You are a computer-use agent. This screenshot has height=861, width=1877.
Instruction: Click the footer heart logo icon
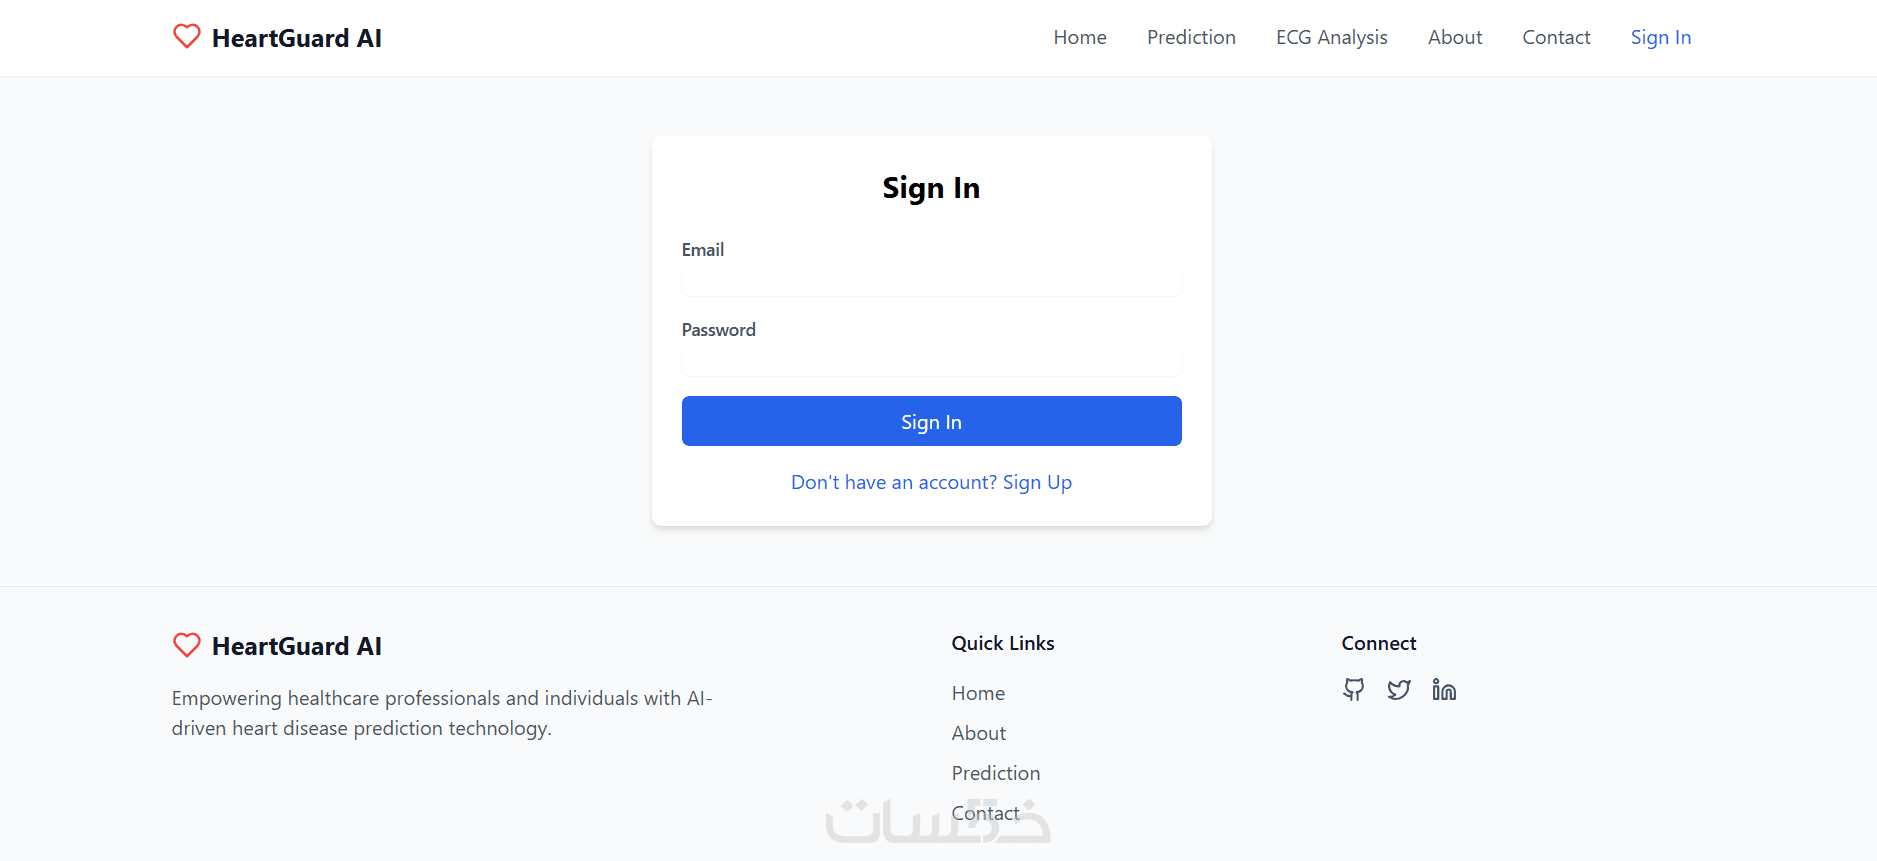coord(187,645)
